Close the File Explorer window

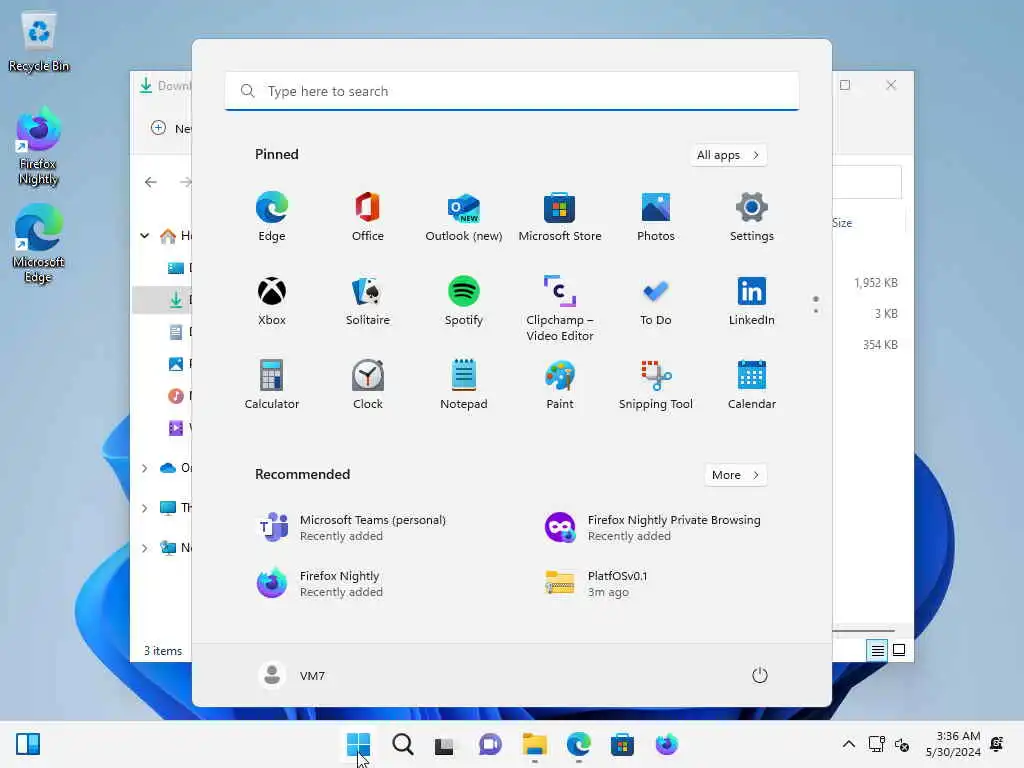point(891,85)
